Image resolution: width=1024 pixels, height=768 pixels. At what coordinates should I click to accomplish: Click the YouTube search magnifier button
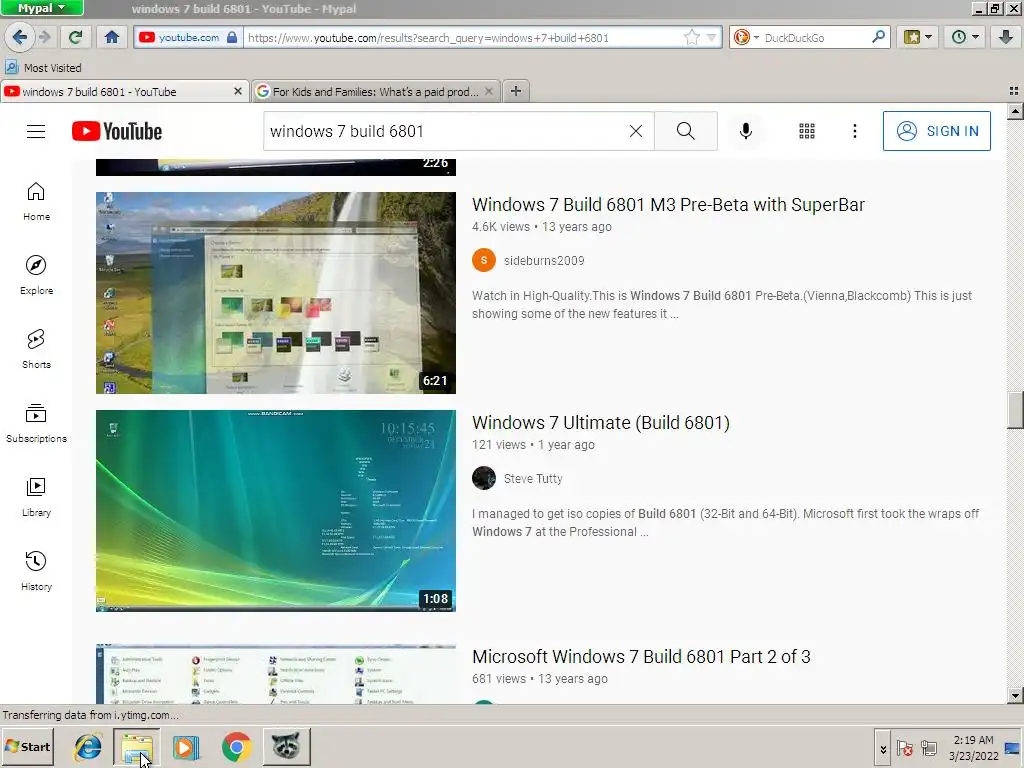click(686, 131)
